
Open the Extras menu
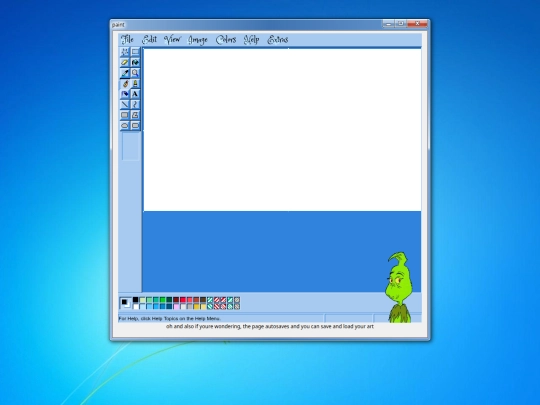278,40
